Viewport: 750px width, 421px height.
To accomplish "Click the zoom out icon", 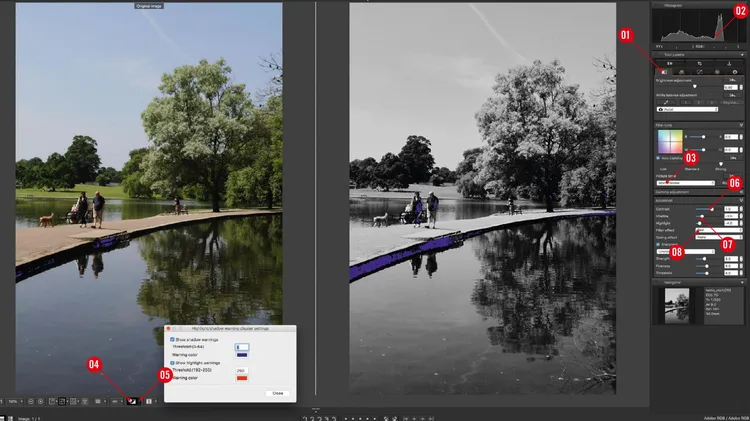I will 31,401.
